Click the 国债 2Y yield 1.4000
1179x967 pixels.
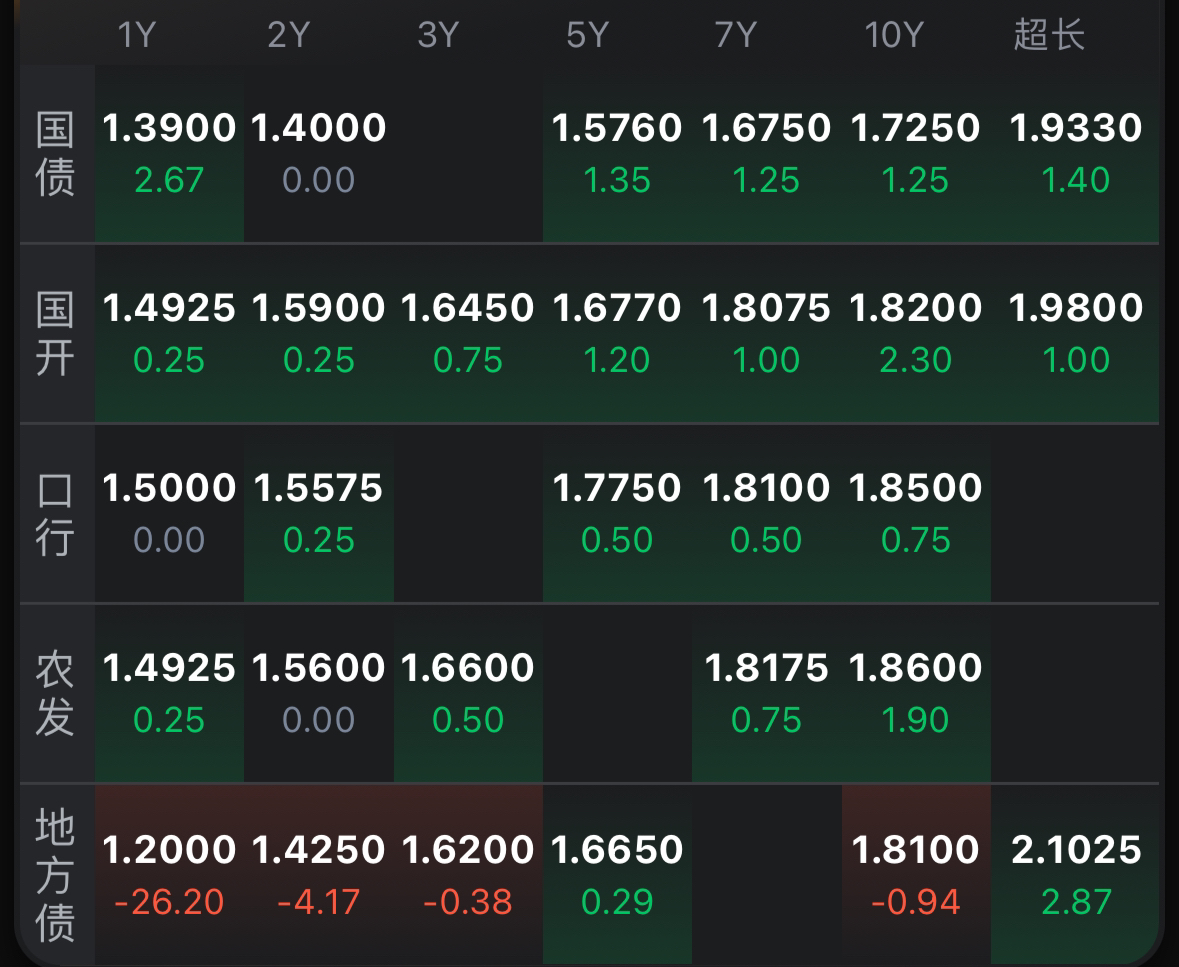(x=318, y=128)
